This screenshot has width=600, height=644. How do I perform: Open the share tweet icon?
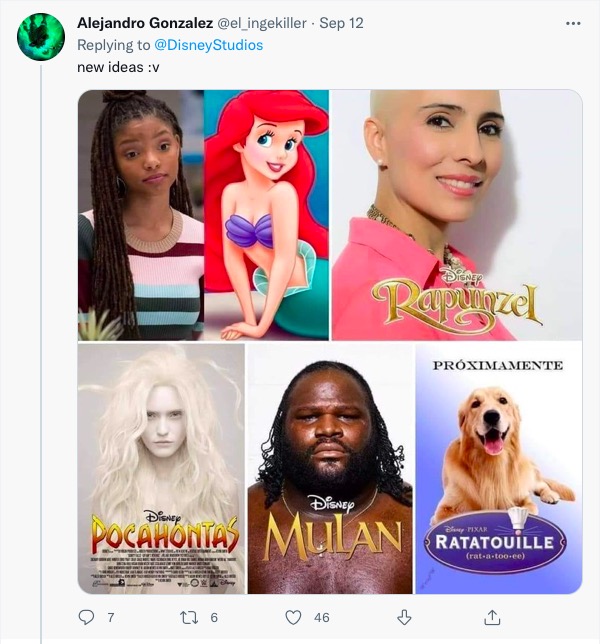pos(492,617)
